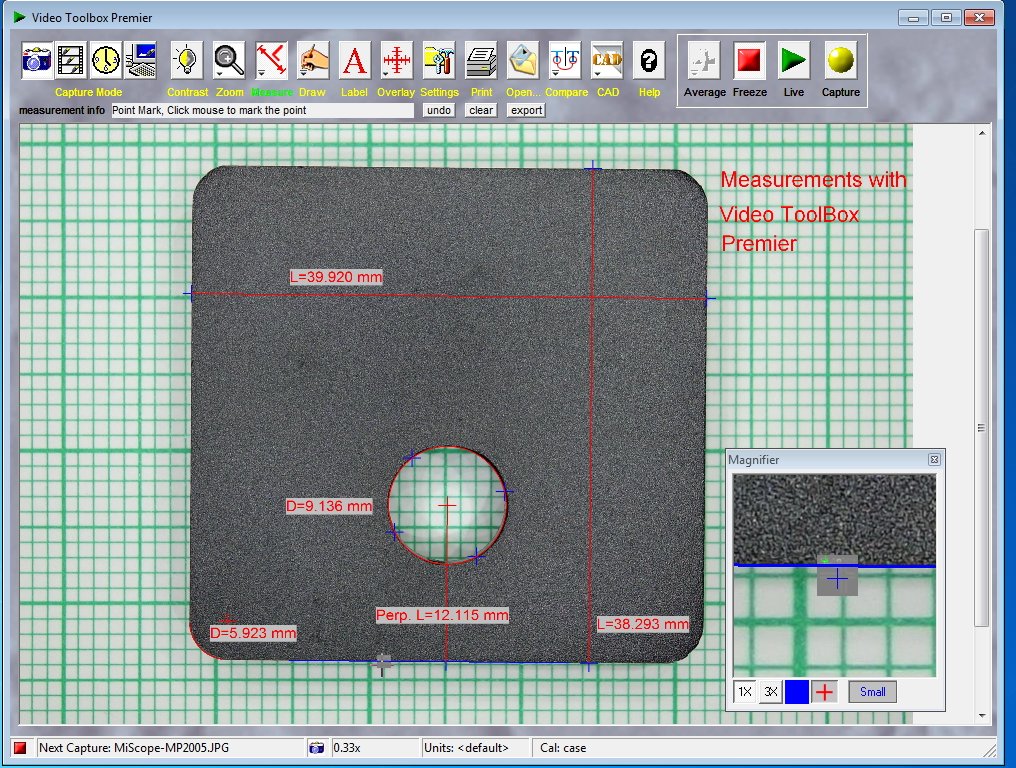Open the CAD tool

607,61
